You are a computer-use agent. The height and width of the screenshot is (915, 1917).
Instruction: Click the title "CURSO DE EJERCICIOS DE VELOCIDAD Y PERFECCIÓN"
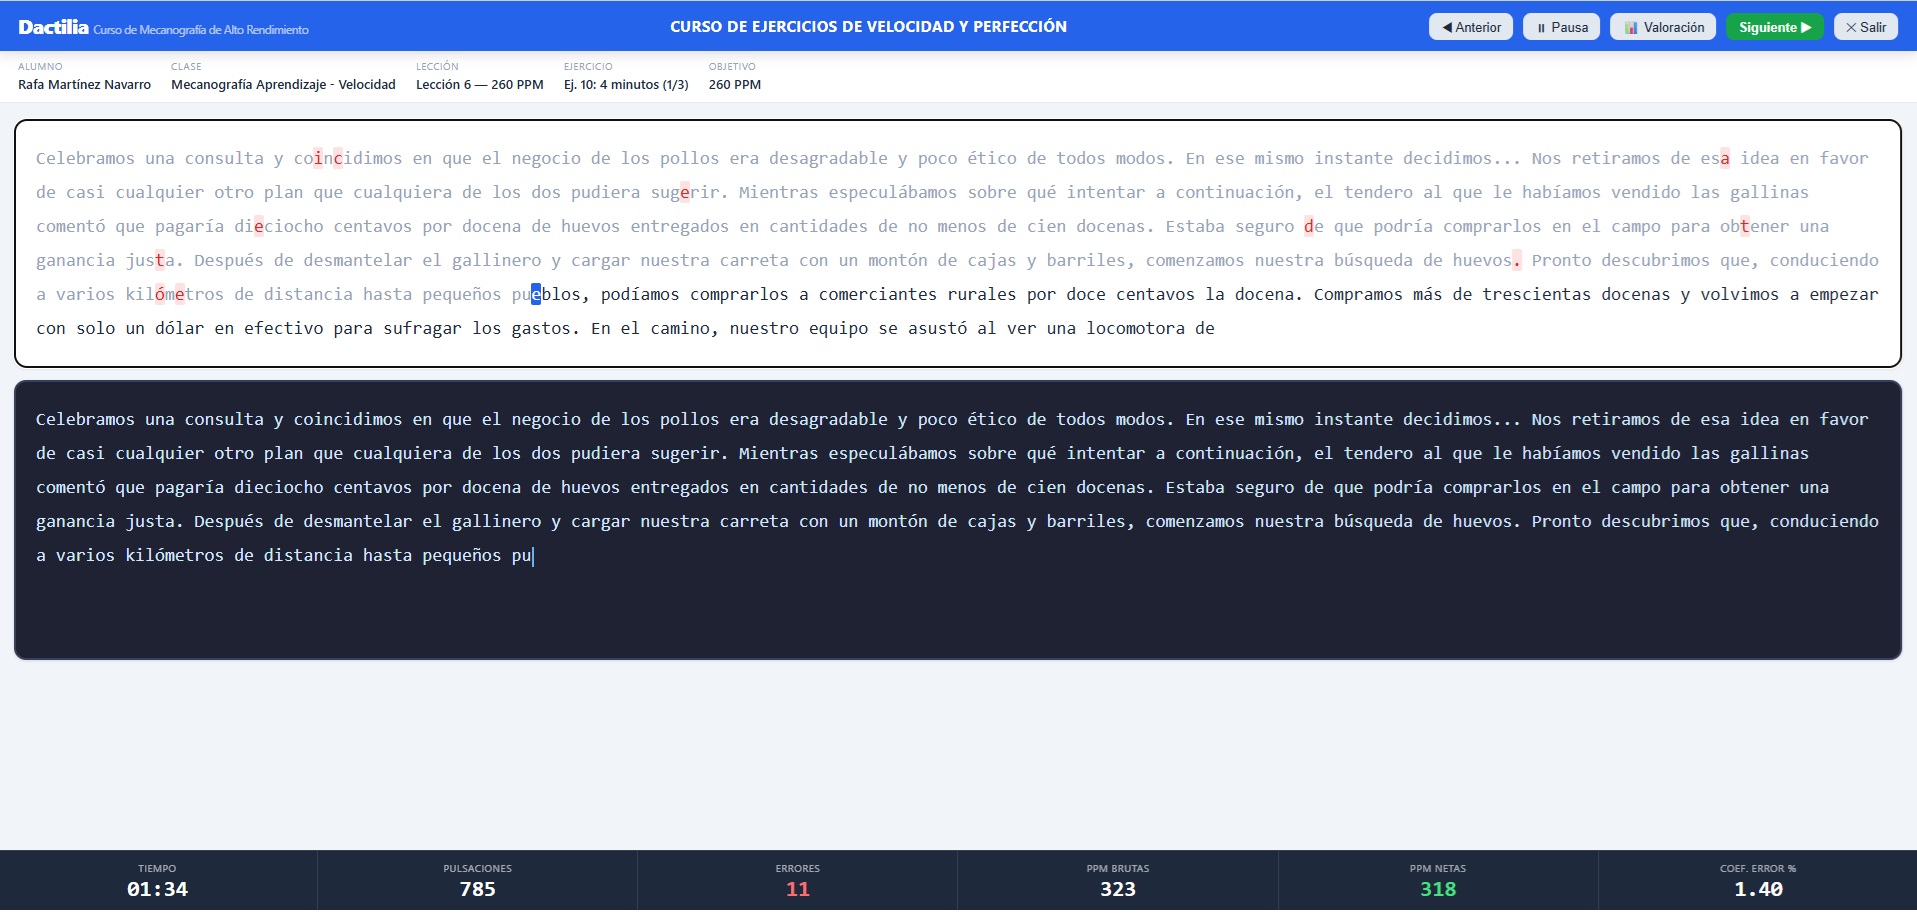[868, 27]
